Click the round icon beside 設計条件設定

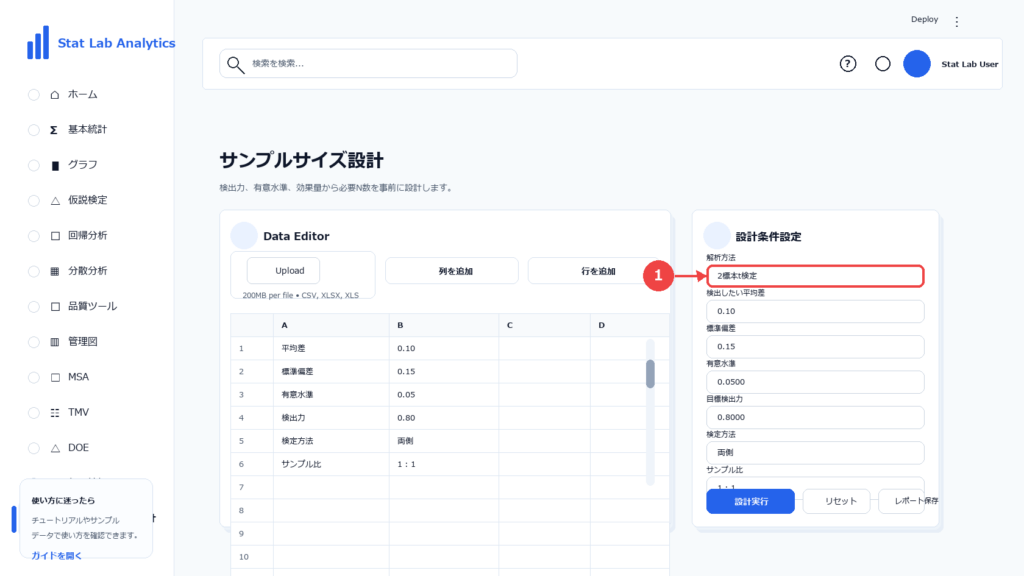pos(716,236)
